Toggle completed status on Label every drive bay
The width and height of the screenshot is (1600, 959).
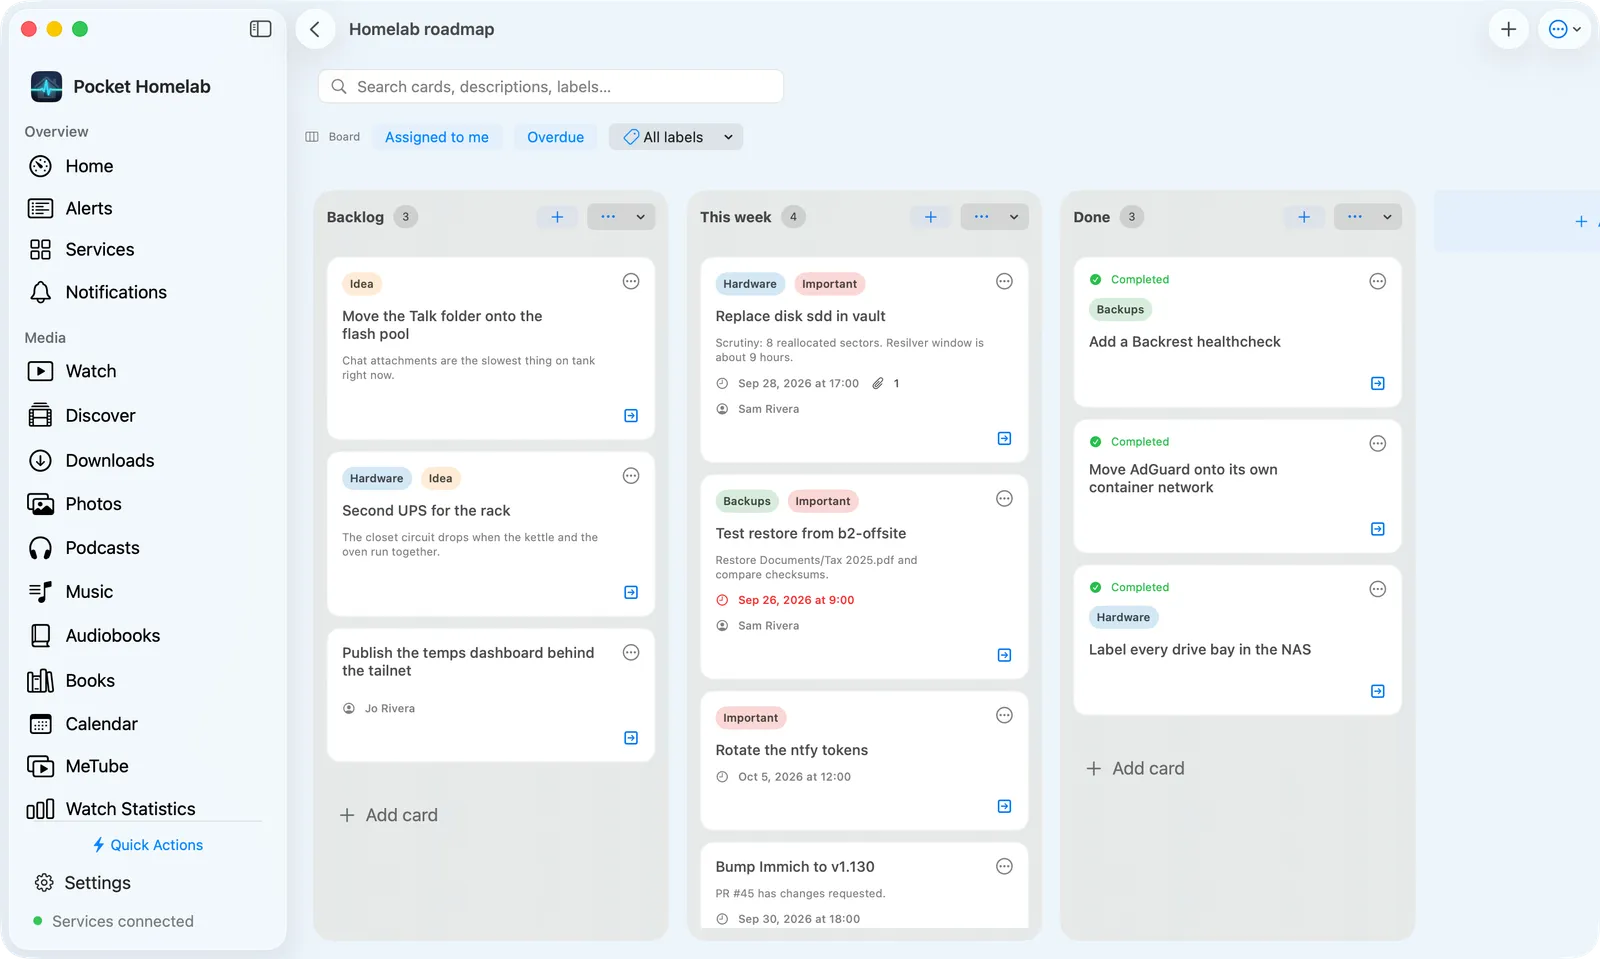tap(1095, 588)
